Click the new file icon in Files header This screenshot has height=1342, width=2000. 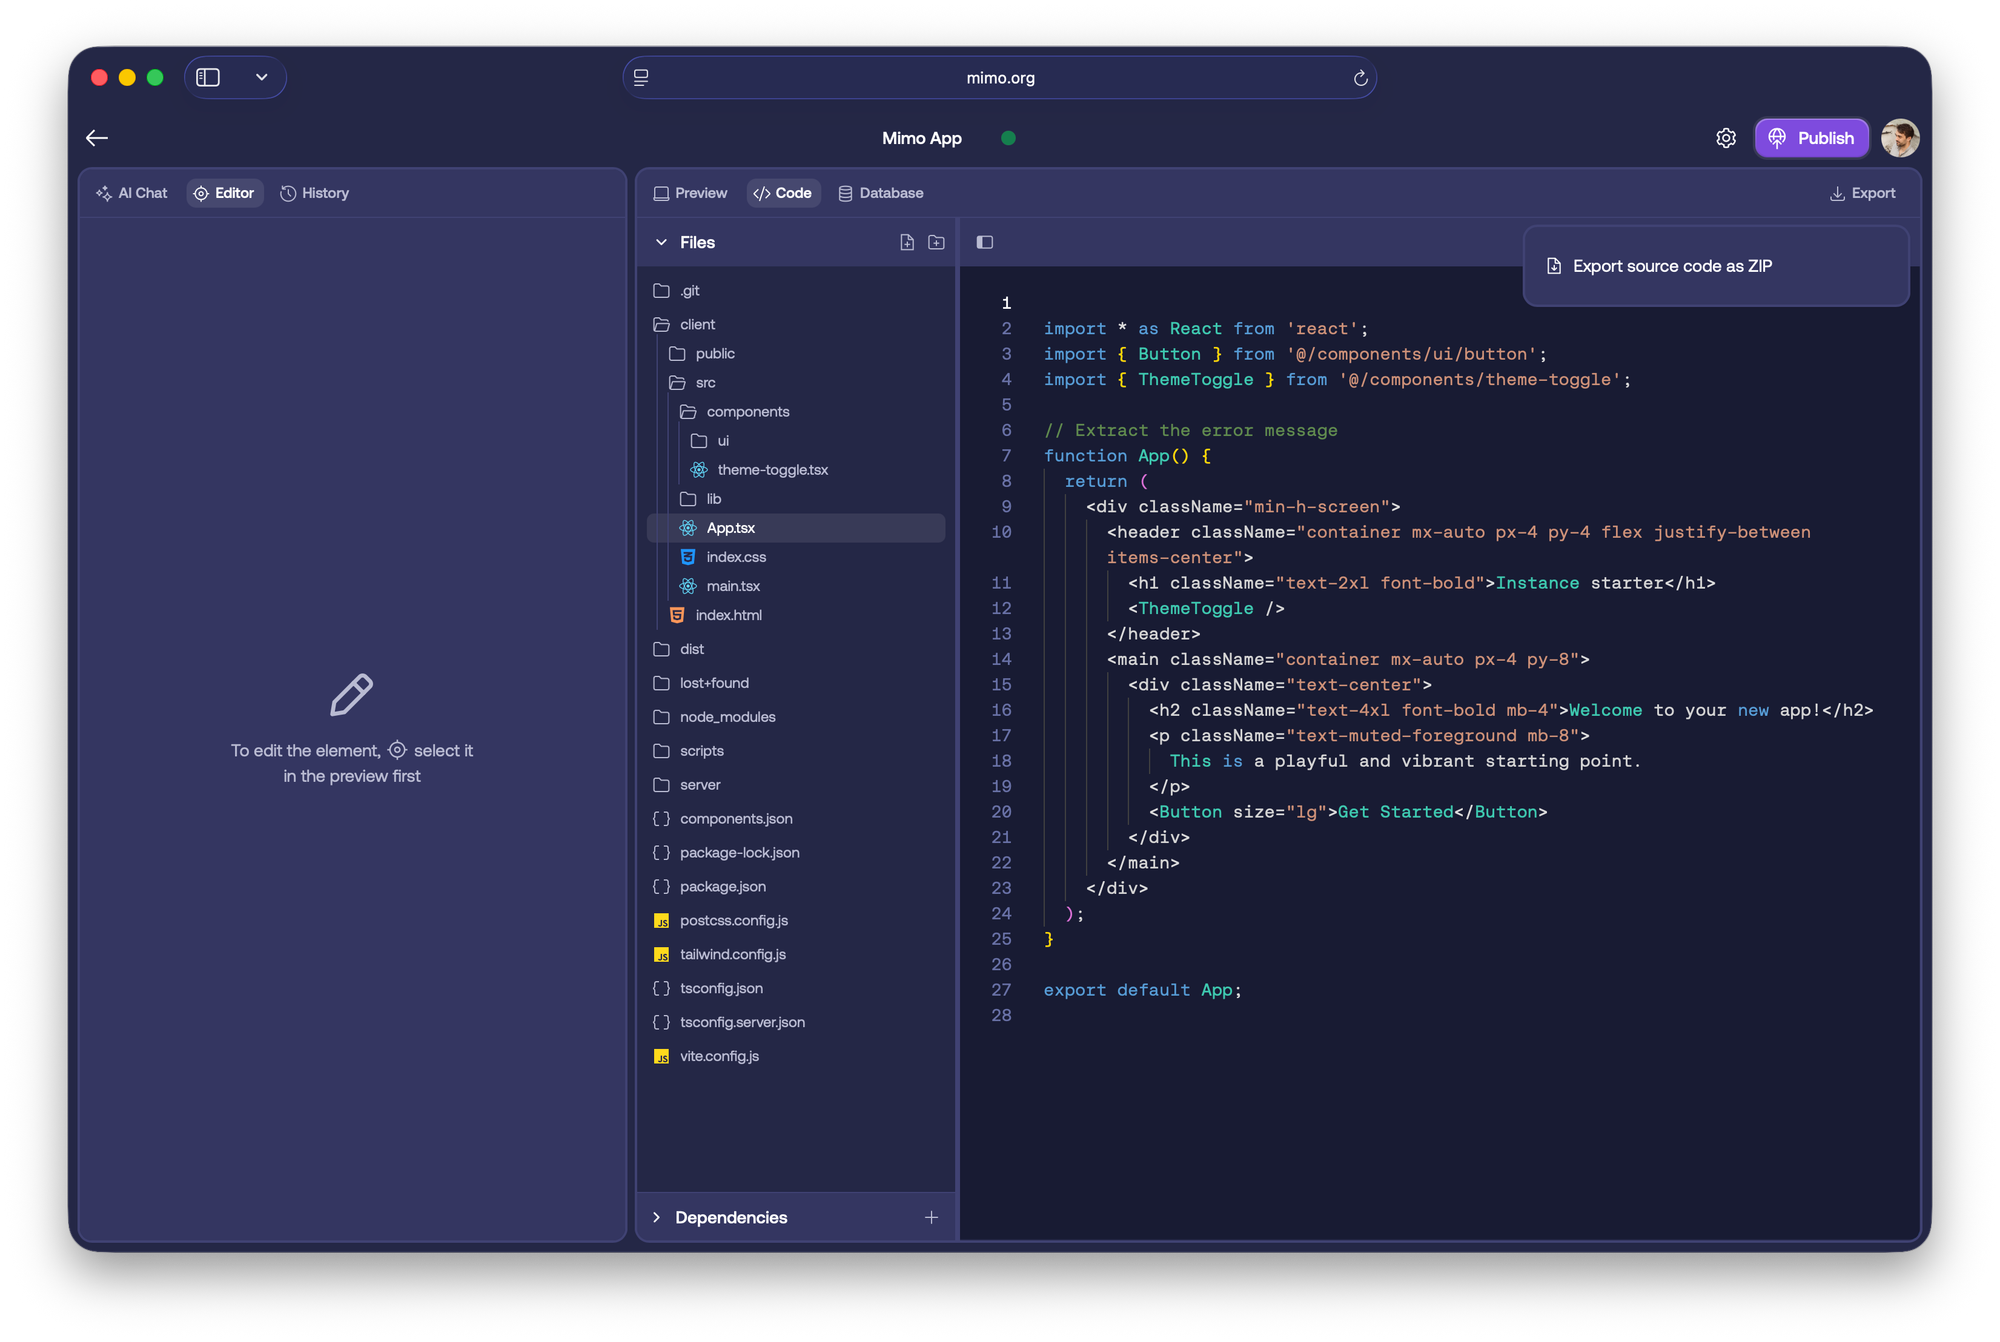(x=907, y=242)
